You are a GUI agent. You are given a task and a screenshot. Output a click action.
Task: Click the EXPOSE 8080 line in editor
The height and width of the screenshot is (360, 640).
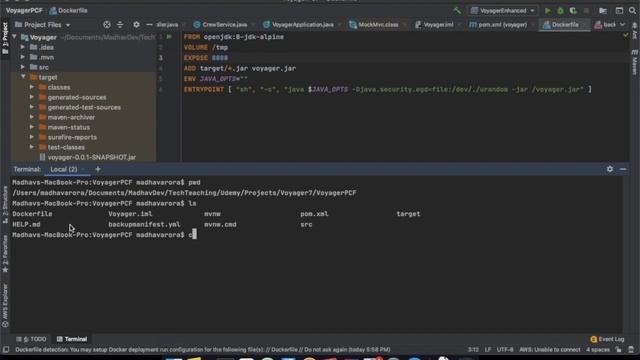206,58
